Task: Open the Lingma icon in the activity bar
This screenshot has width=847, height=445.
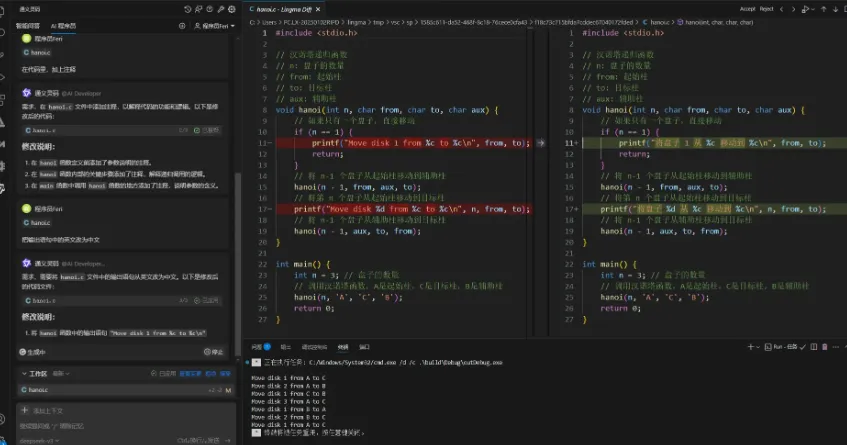Action: (x=2, y=188)
